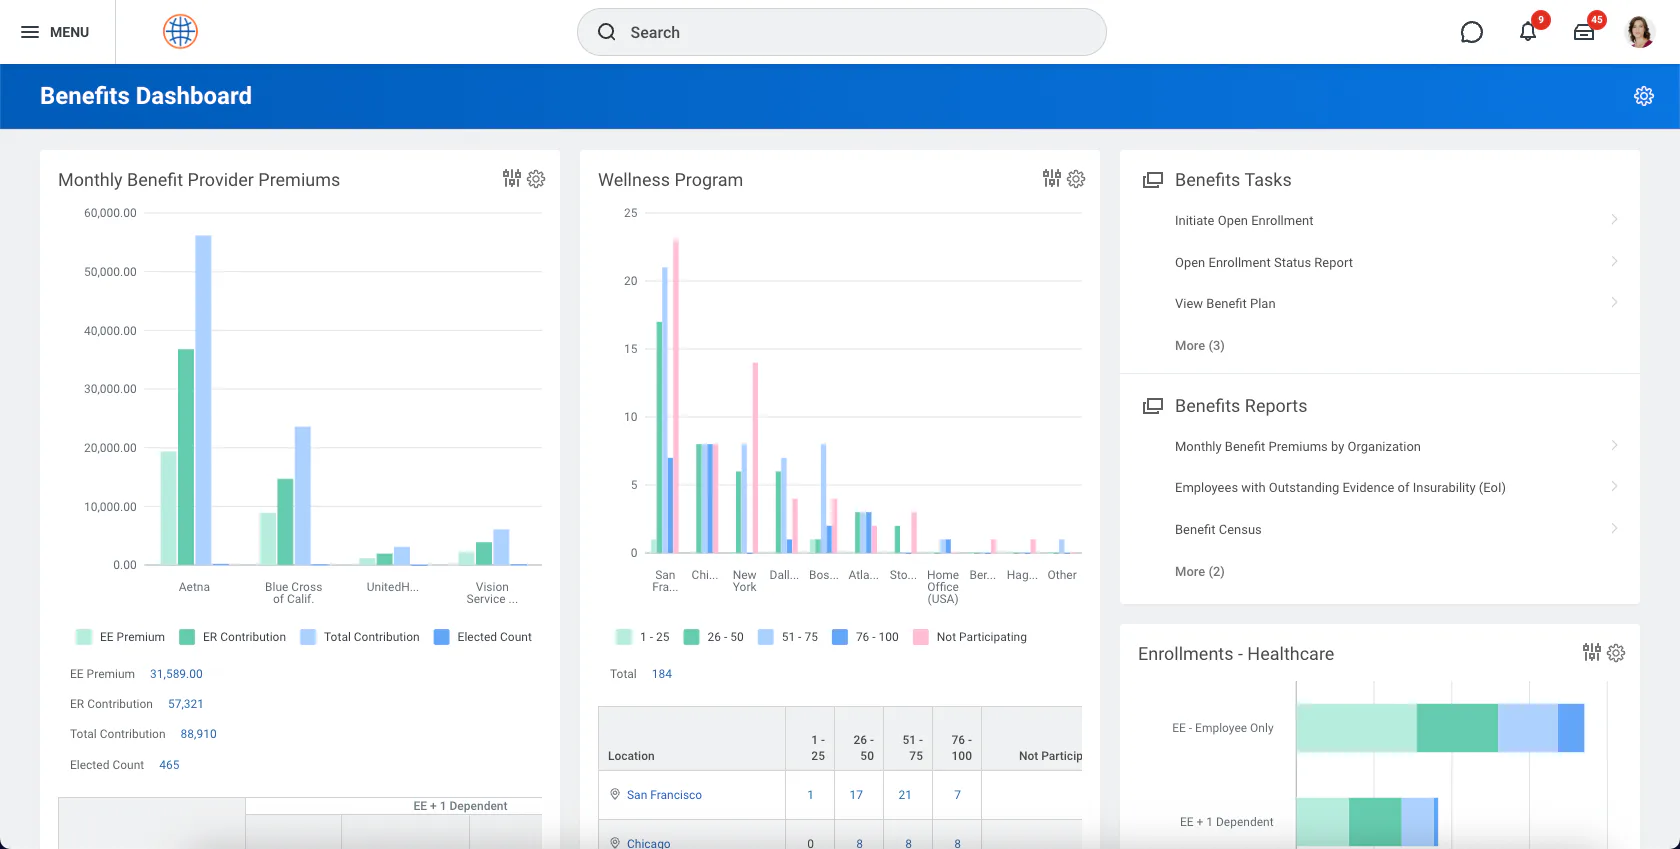This screenshot has height=849, width=1680.
Task: Expand Monthly Benefit Premiums by Organization chevron
Action: point(1614,446)
